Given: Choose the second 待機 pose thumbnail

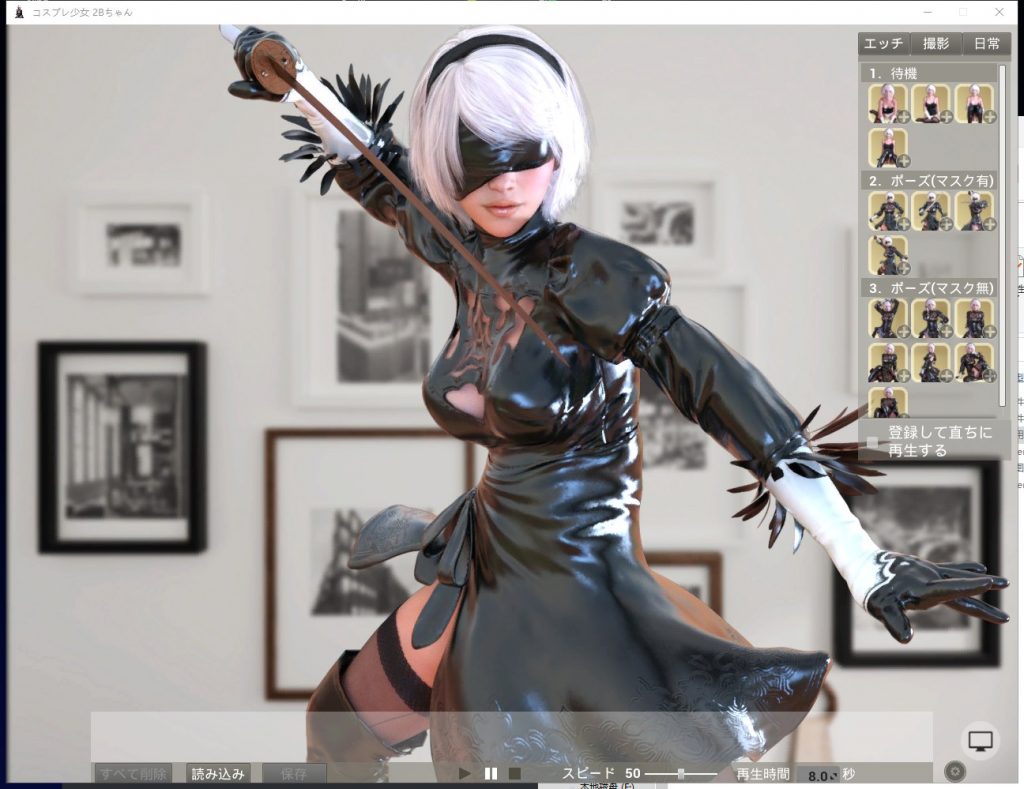Looking at the screenshot, I should (x=931, y=103).
